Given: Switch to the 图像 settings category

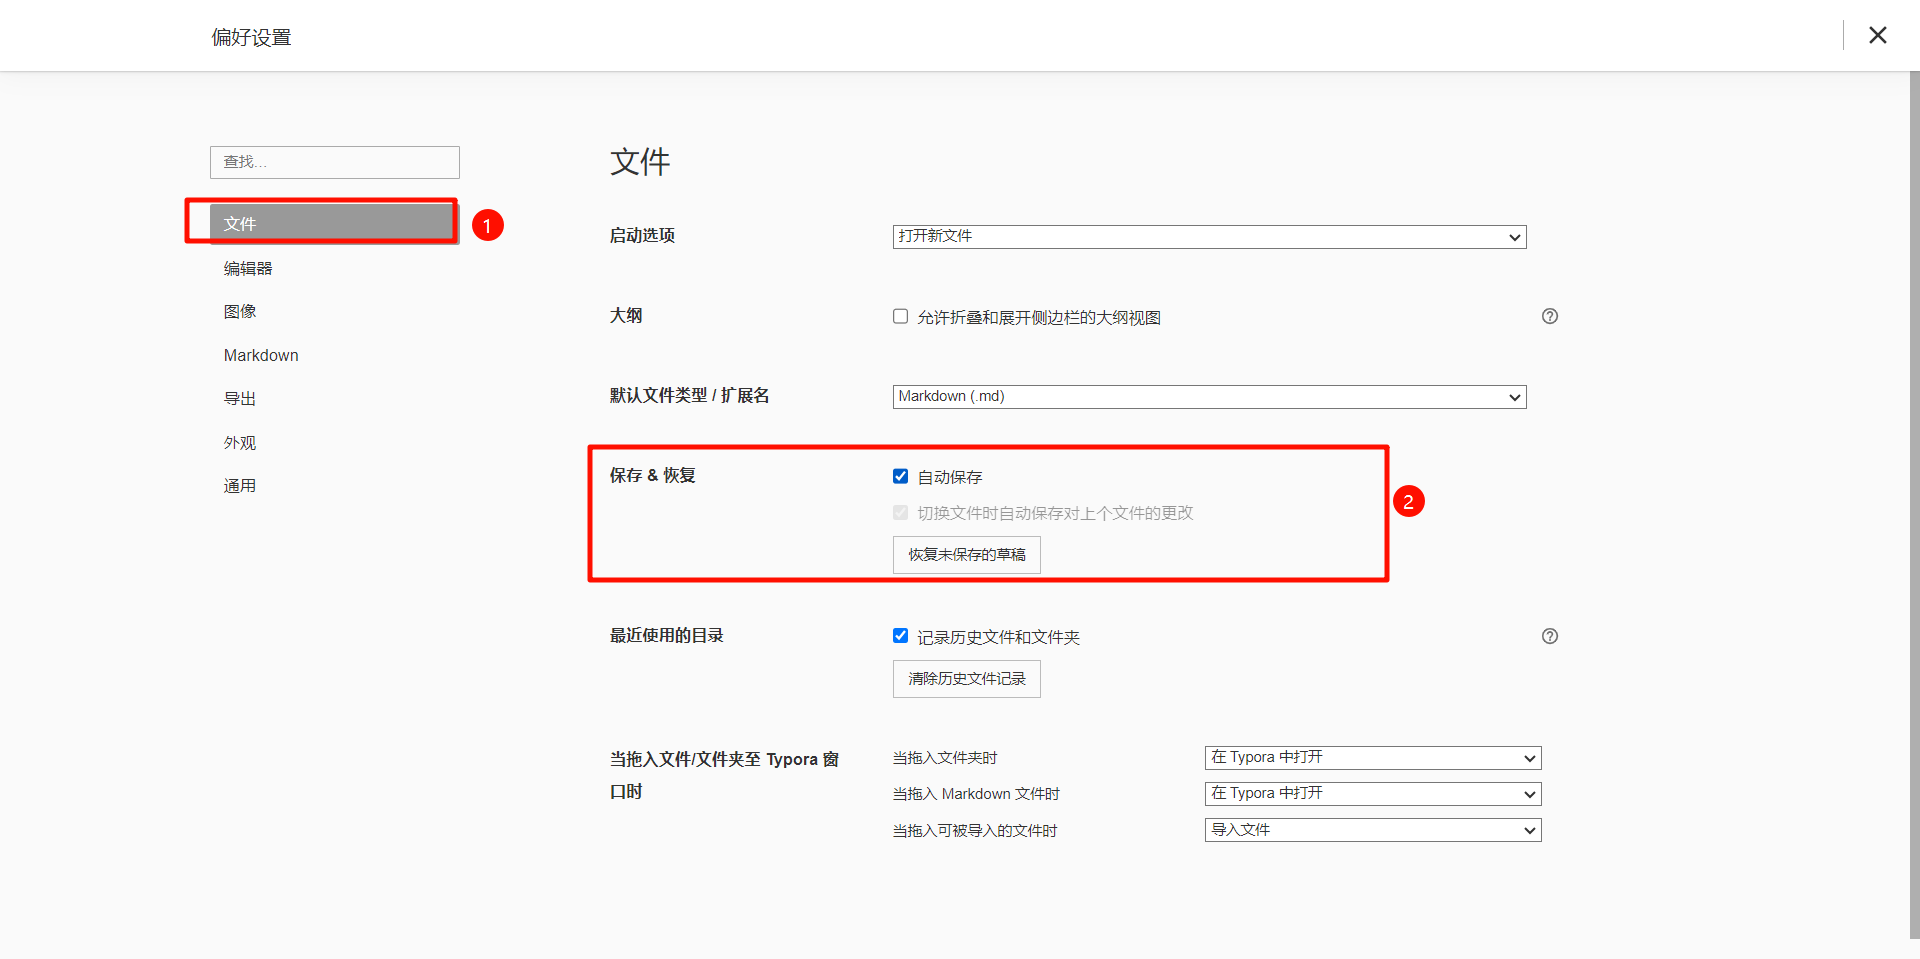Looking at the screenshot, I should (240, 311).
